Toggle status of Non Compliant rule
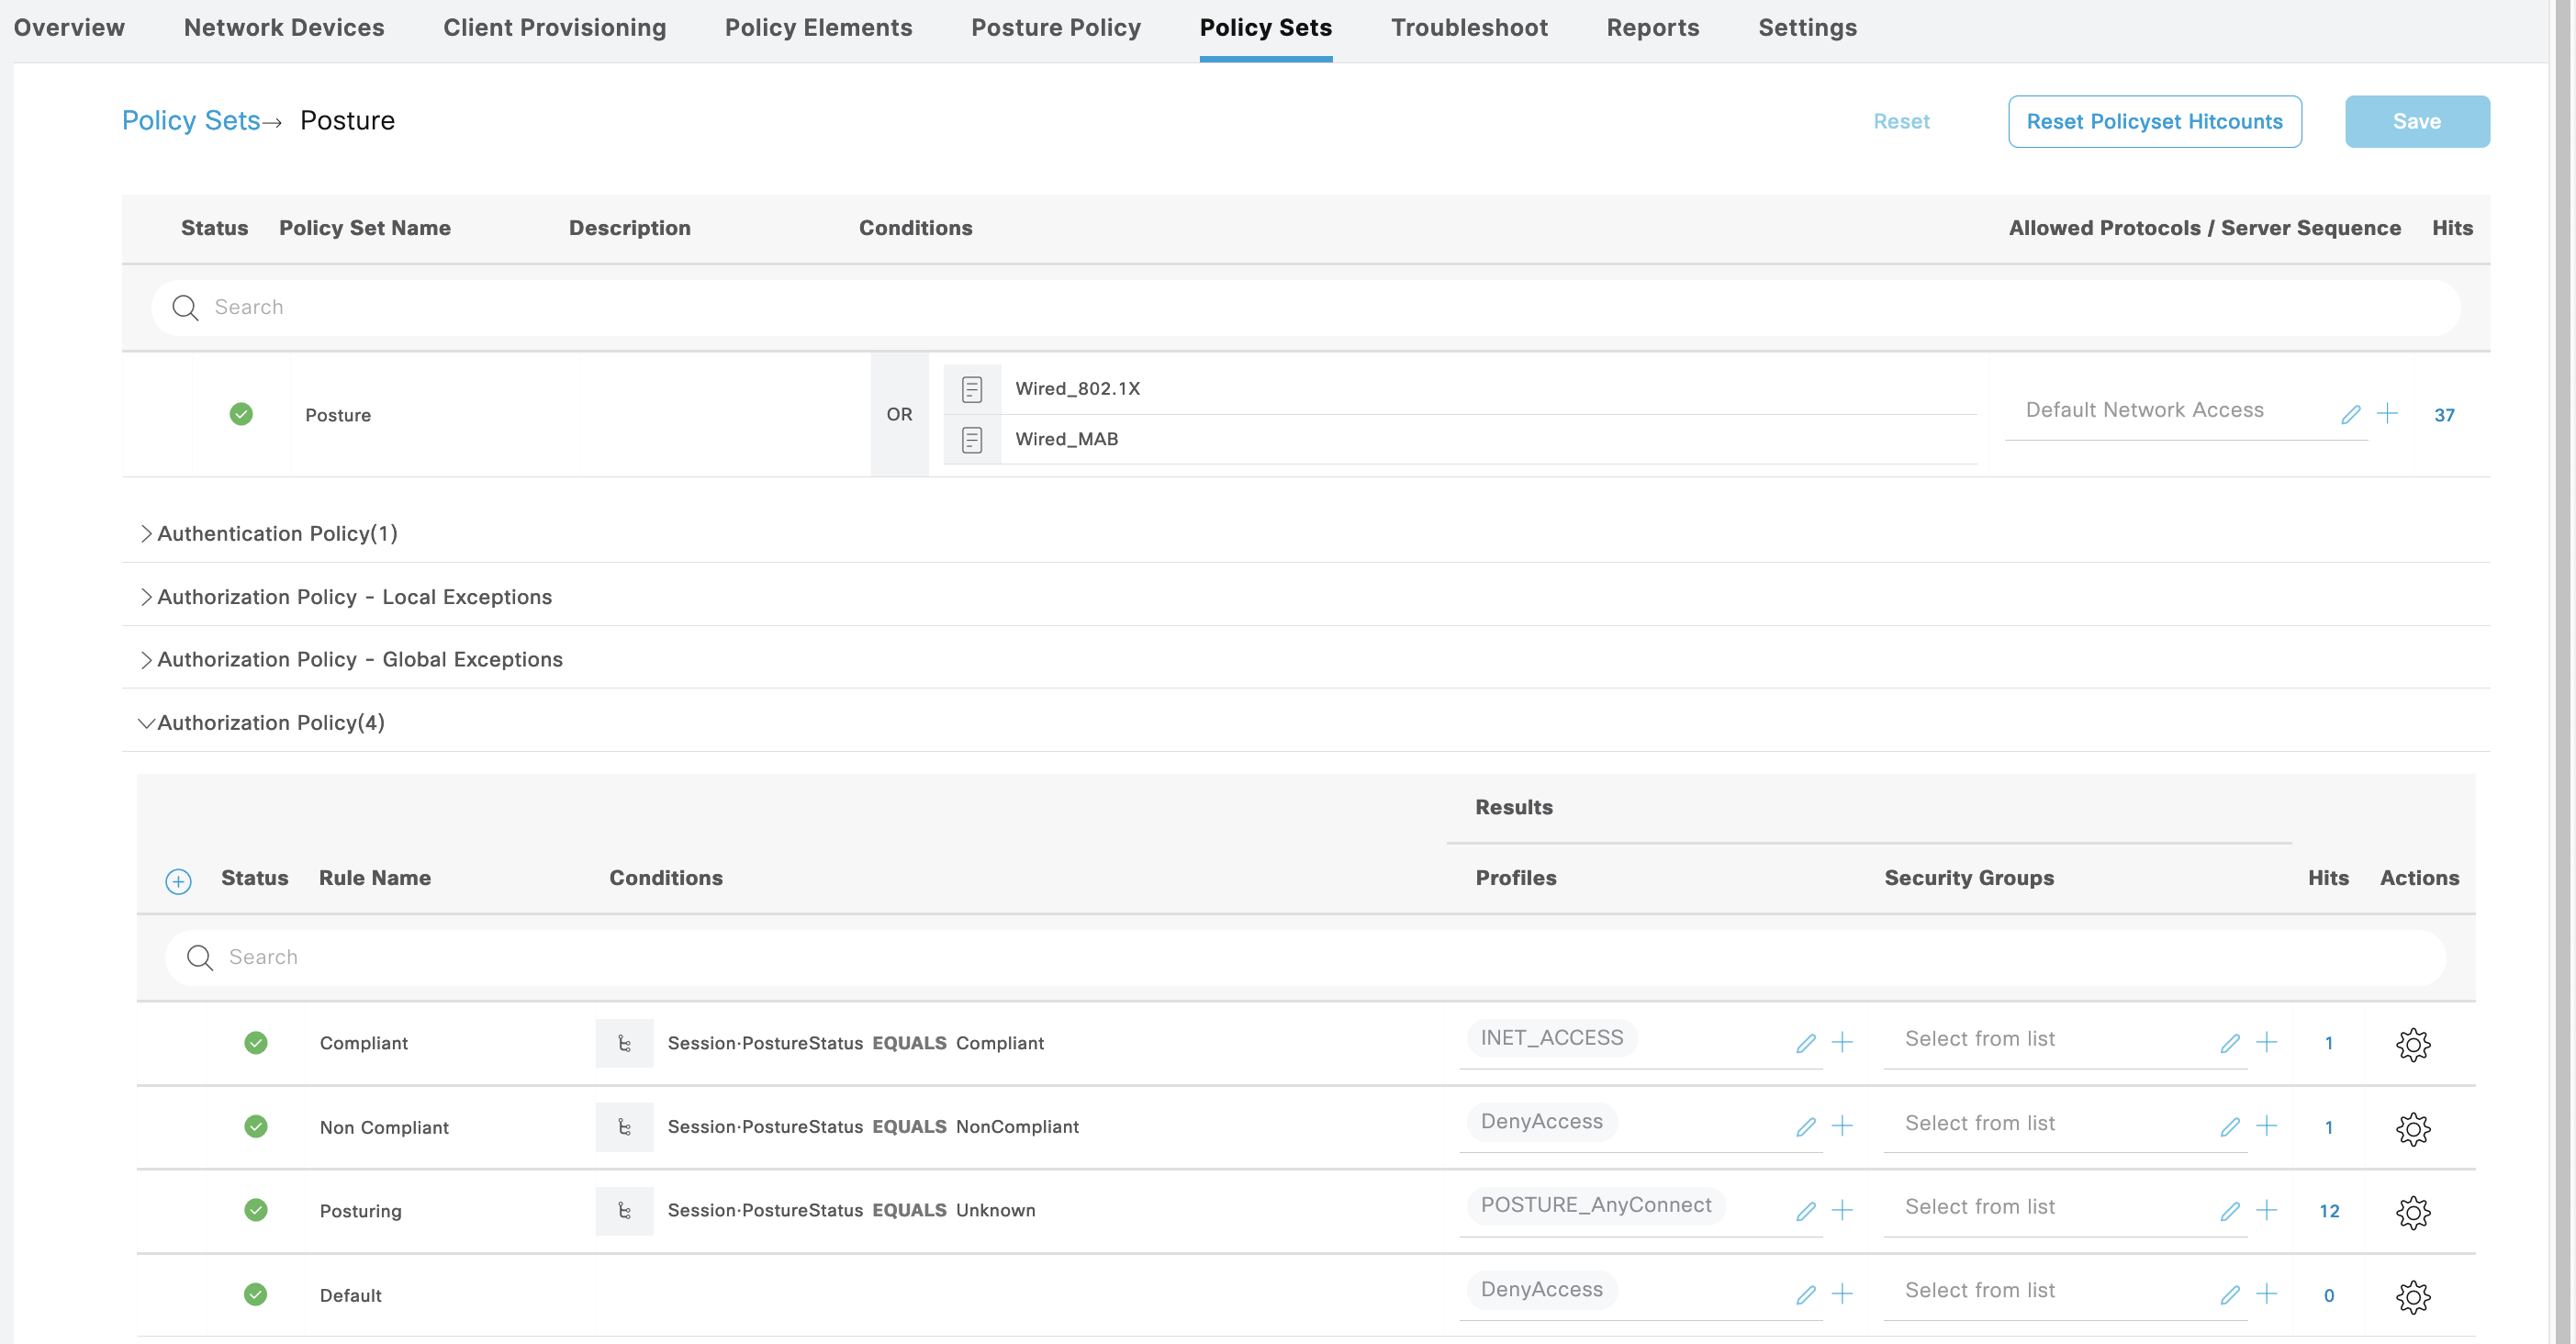2576x1344 pixels. pyautogui.click(x=256, y=1127)
